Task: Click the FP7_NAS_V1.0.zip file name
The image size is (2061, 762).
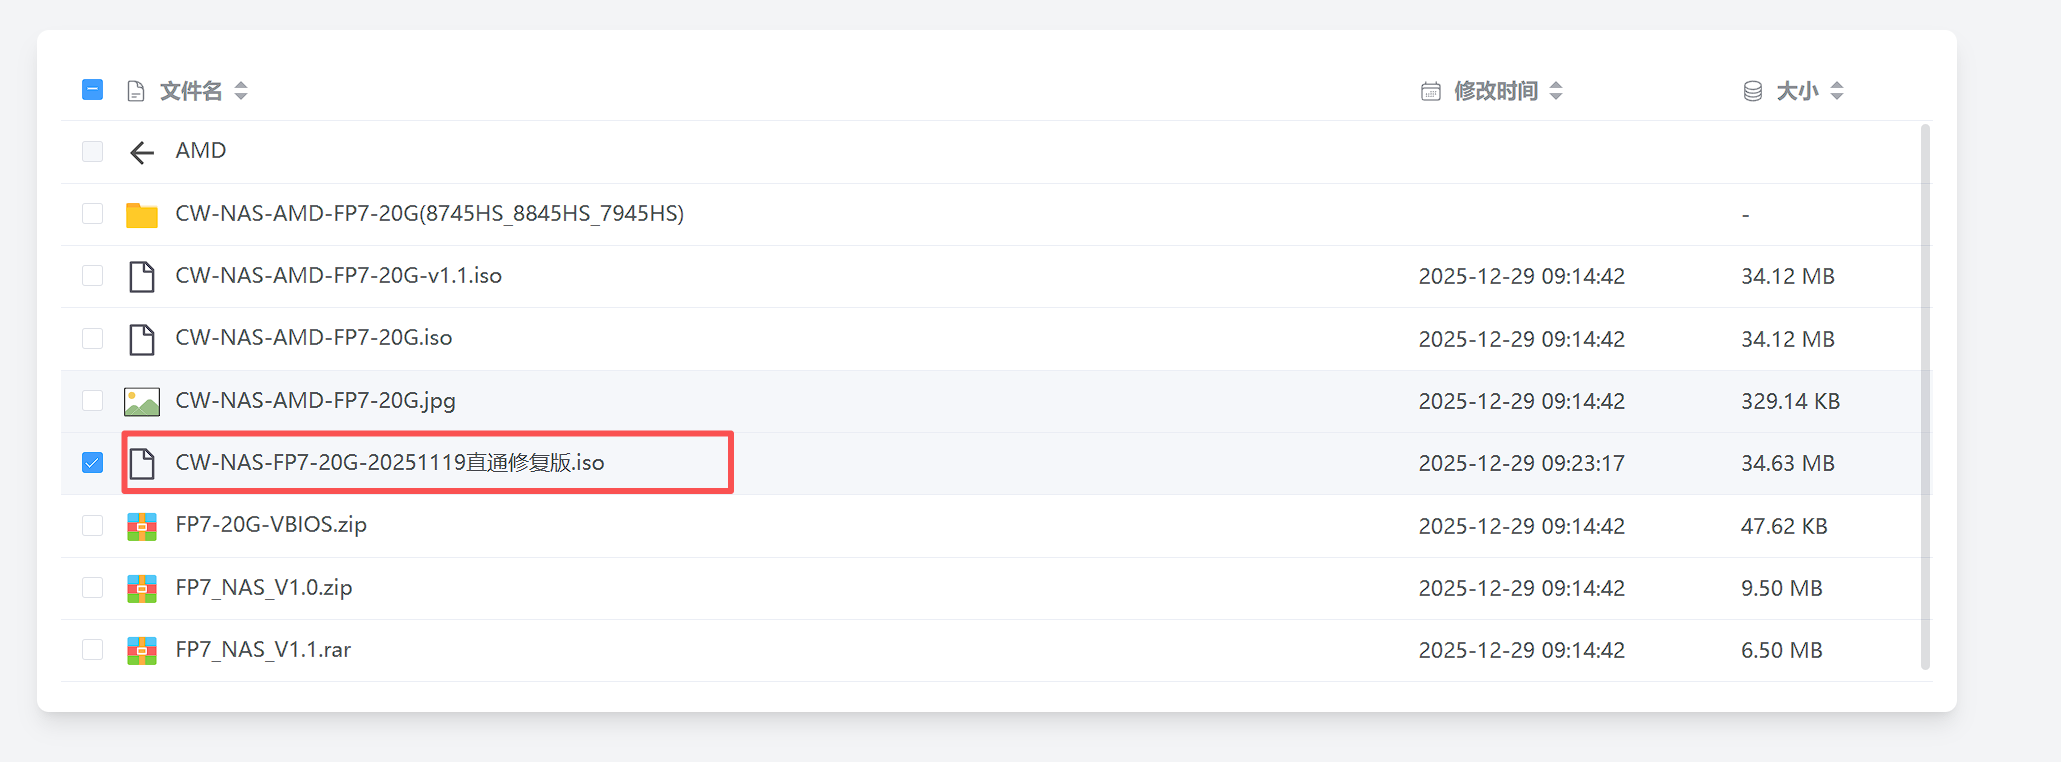Action: coord(264,588)
